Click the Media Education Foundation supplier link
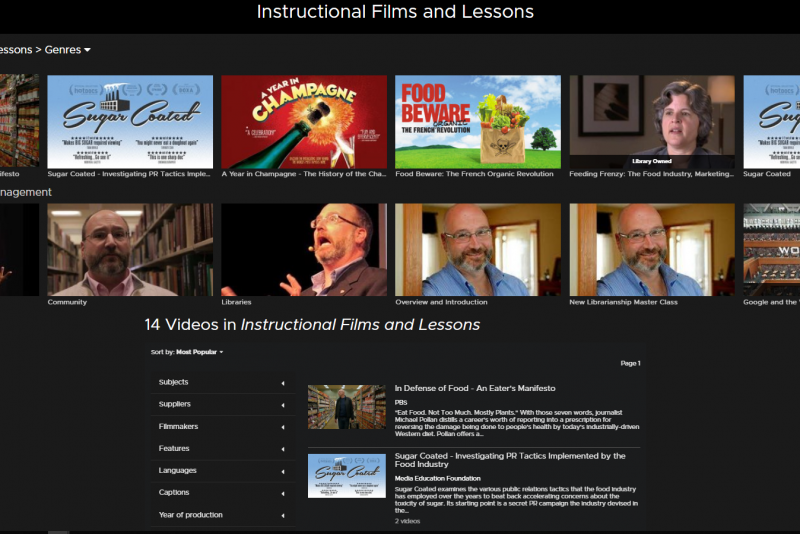Viewport: 800px width, 534px height. coord(438,478)
